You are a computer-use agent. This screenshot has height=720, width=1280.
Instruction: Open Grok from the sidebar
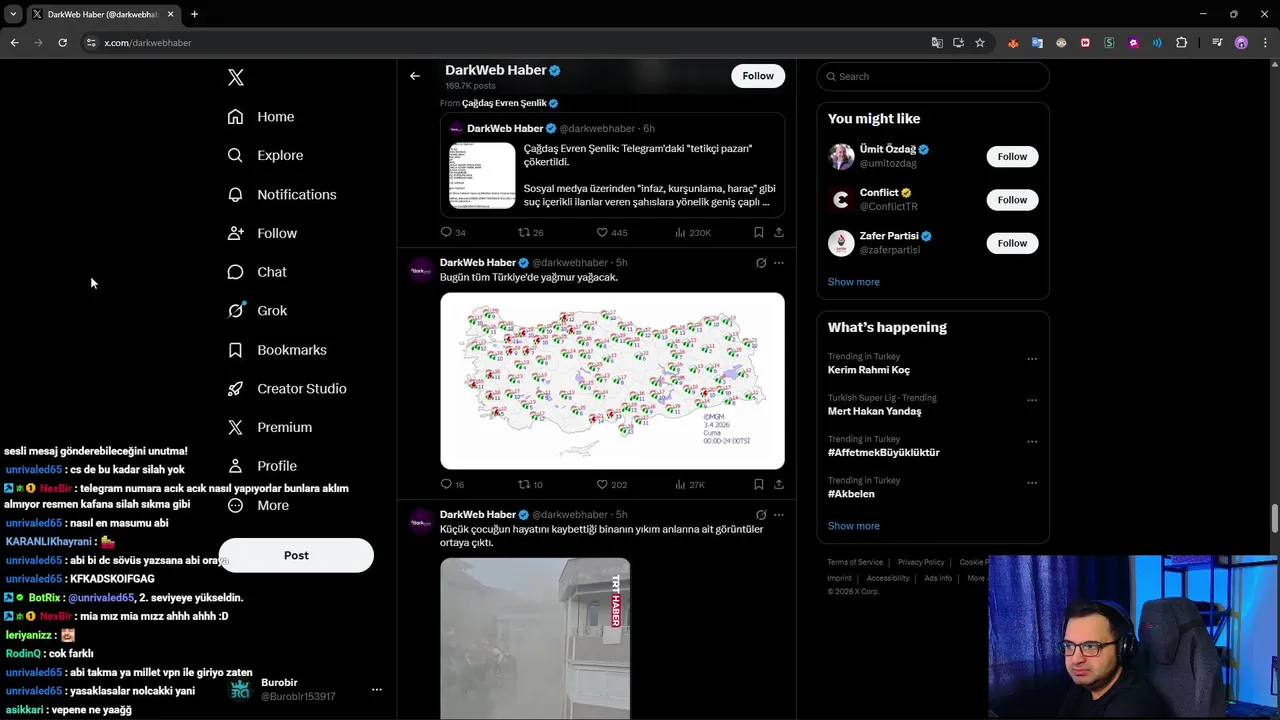pyautogui.click(x=257, y=311)
